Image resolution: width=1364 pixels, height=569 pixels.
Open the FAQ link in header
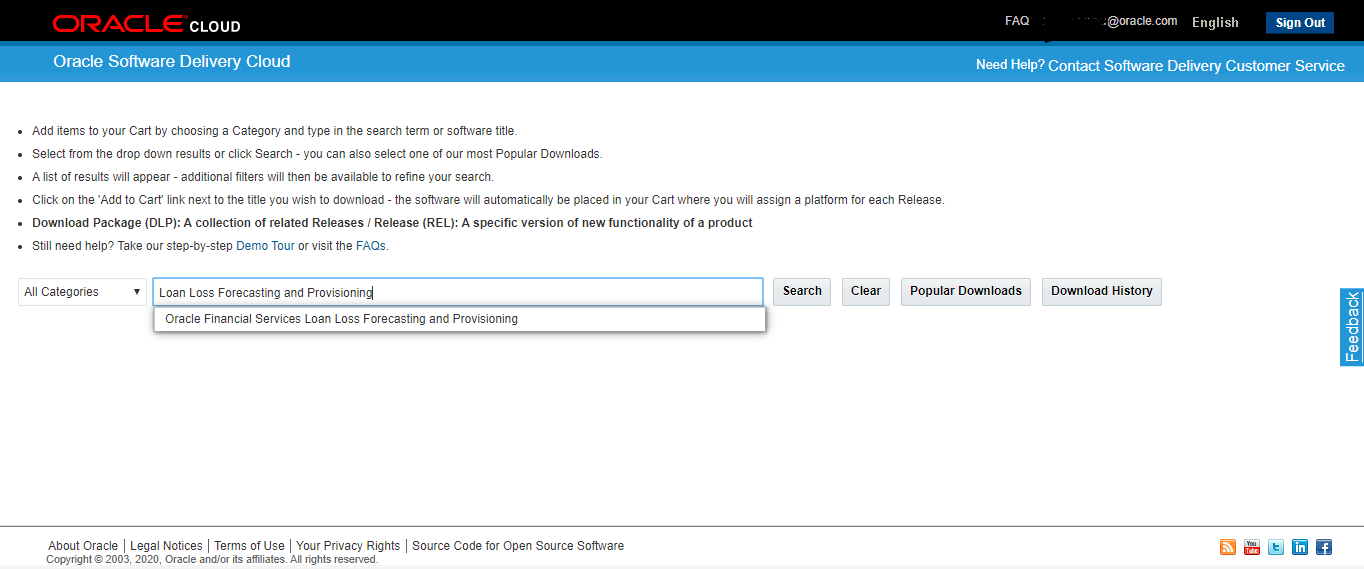1017,21
